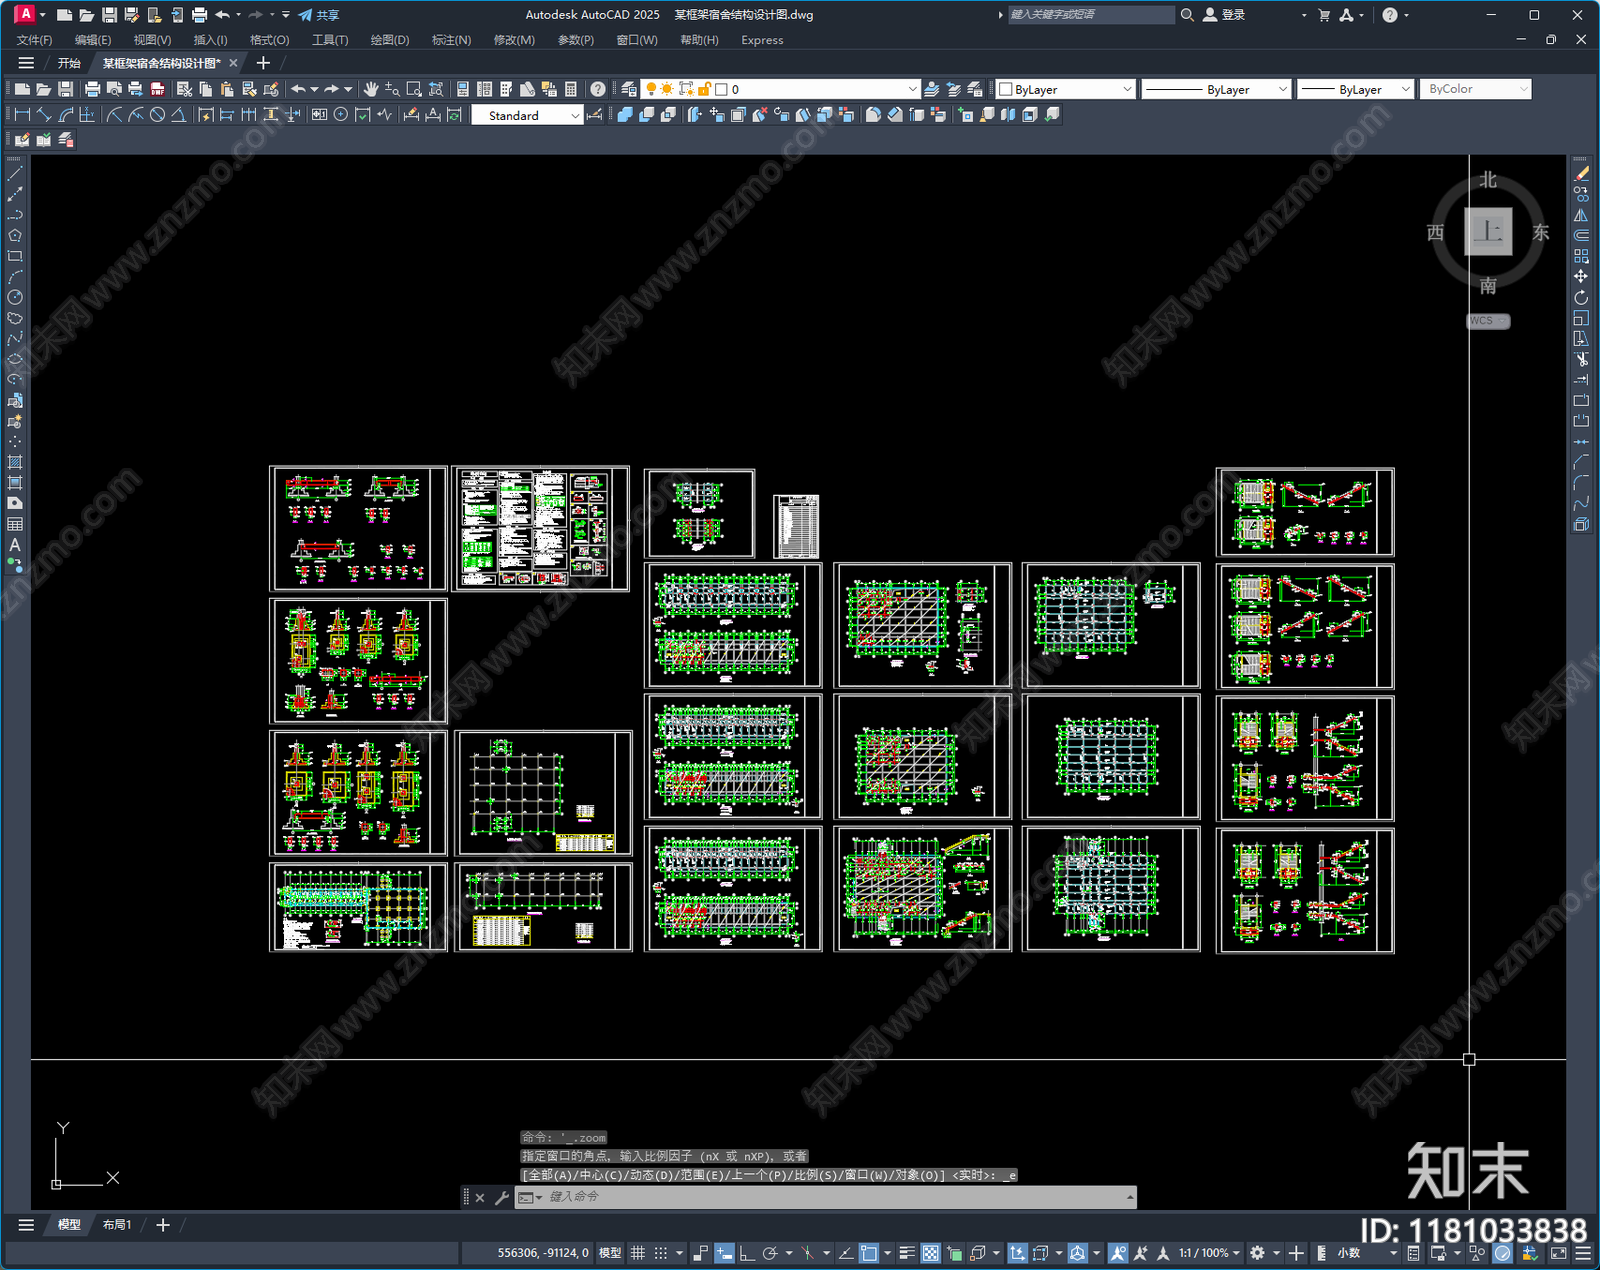Select the Rotate tool in modify toolbar
Image resolution: width=1600 pixels, height=1270 pixels.
pyautogui.click(x=1581, y=297)
